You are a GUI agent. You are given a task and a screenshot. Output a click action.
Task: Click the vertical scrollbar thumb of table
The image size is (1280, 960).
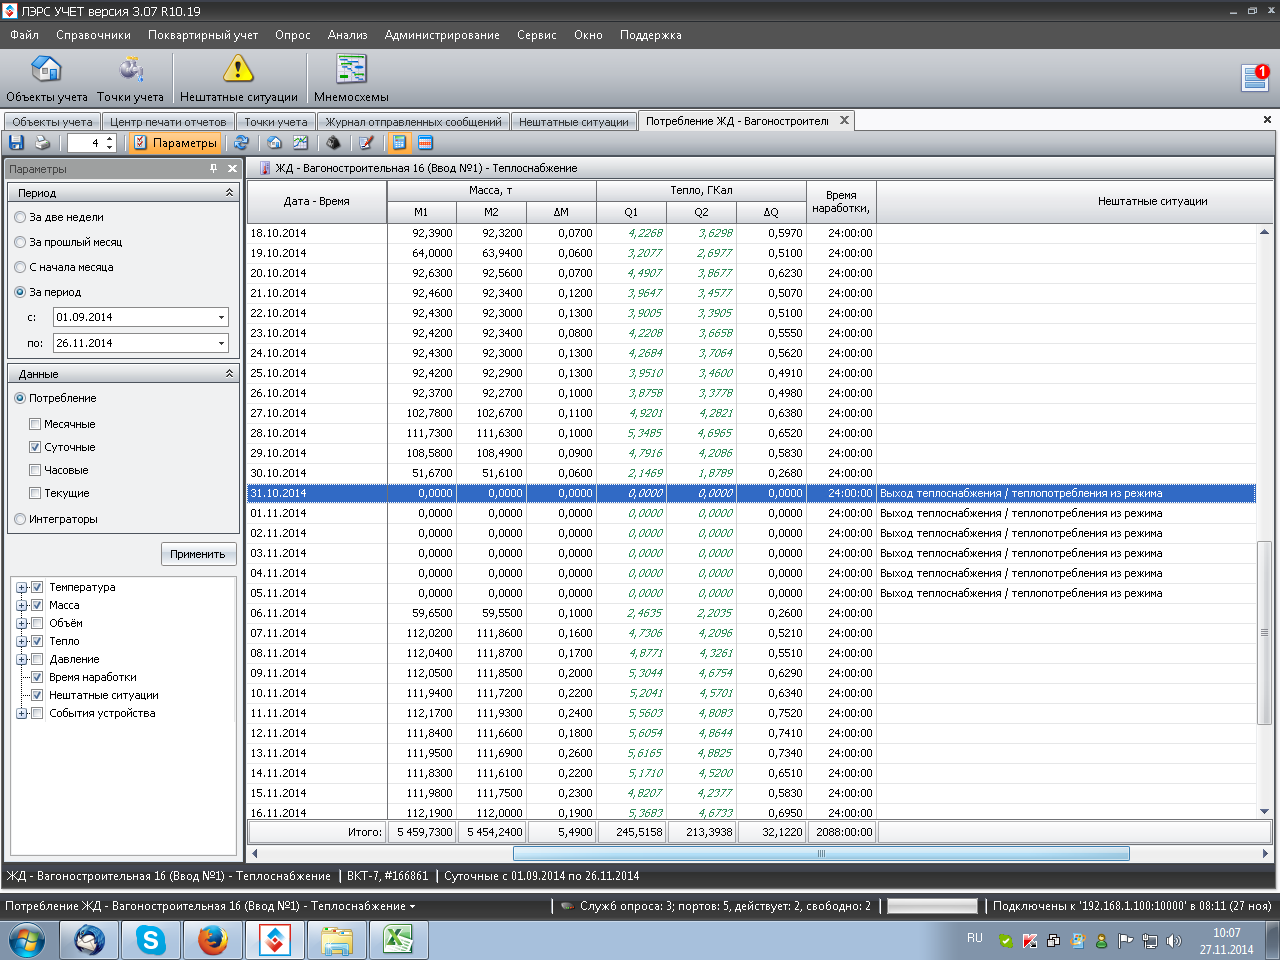point(1264,632)
